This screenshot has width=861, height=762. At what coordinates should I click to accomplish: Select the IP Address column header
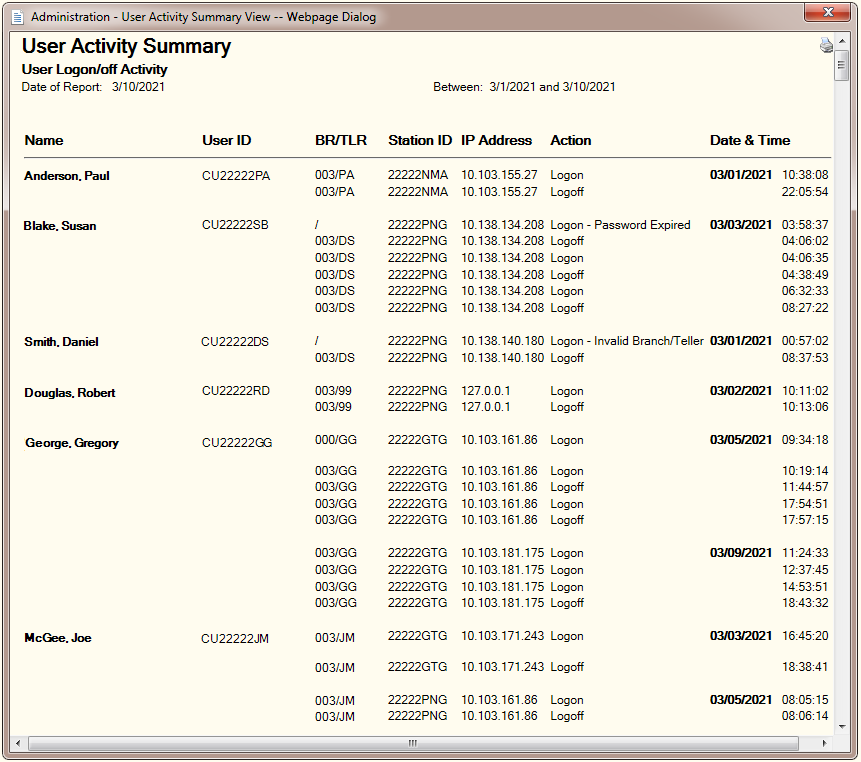(x=496, y=141)
